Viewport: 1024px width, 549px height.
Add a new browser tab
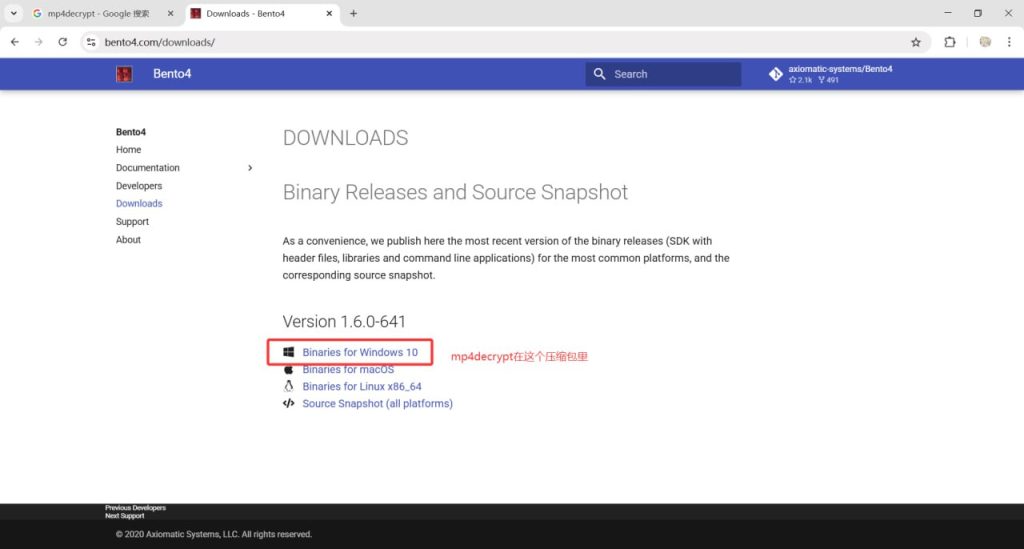(353, 13)
